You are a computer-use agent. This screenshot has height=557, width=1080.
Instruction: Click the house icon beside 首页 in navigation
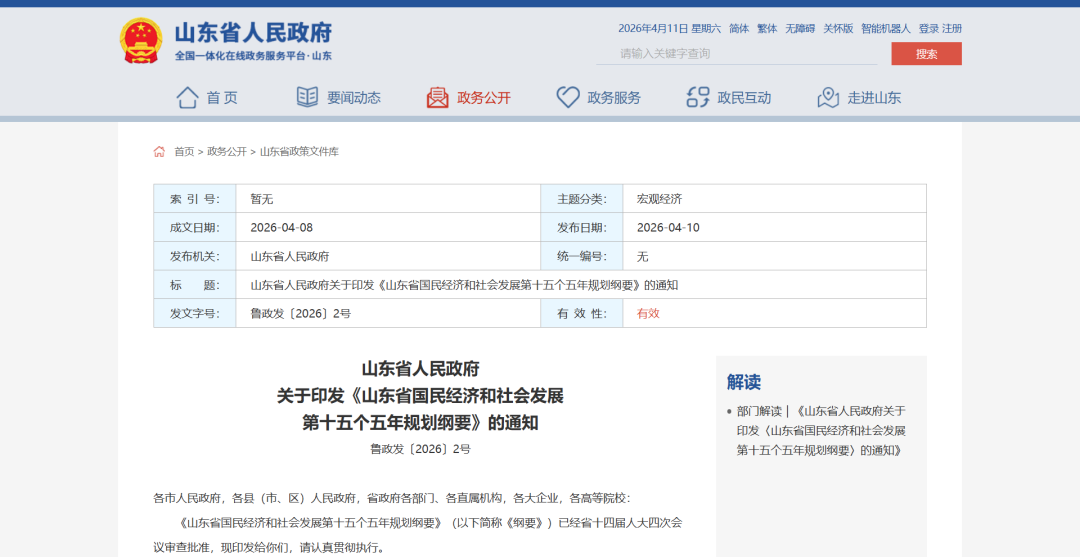(x=187, y=97)
